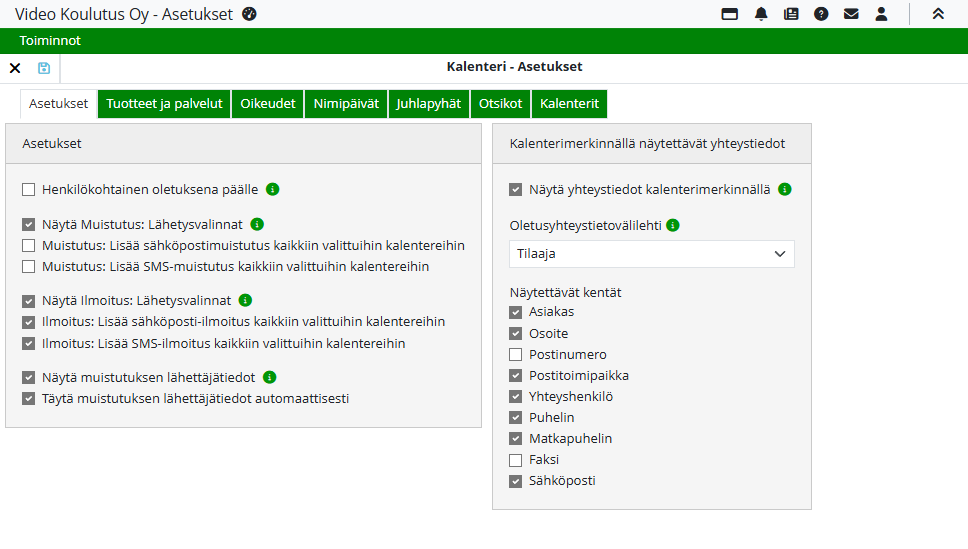
Task: Click the save floppy disk icon
Action: 44,68
